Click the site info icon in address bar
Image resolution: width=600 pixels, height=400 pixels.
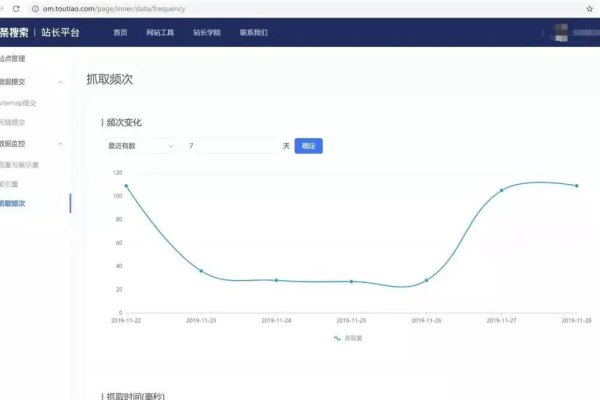click(35, 8)
